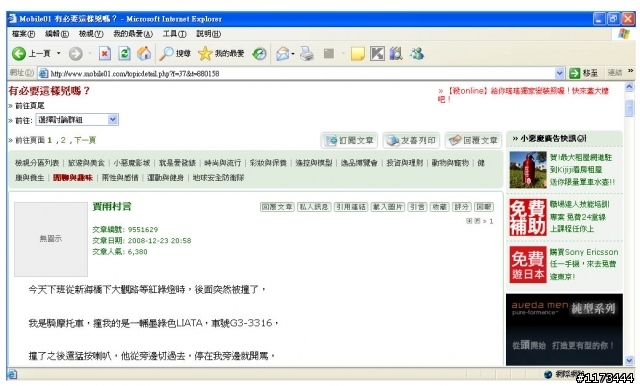Open the red 閒聊與趣味 category link
640x386 pixels.
click(73, 178)
